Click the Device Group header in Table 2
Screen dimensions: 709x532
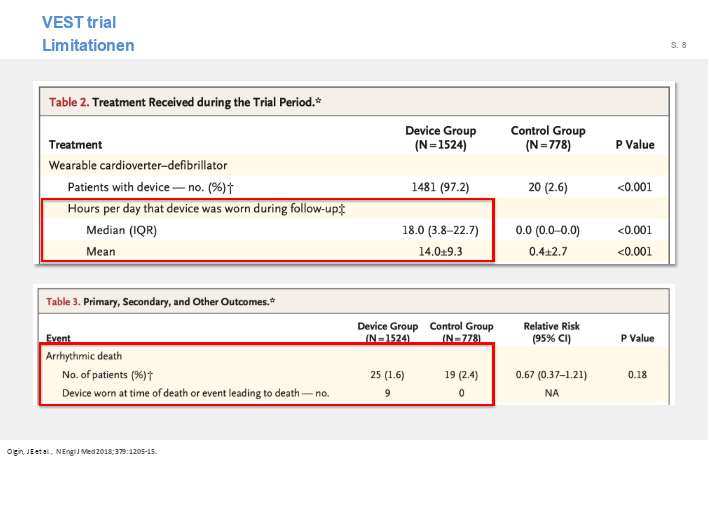[x=440, y=138]
